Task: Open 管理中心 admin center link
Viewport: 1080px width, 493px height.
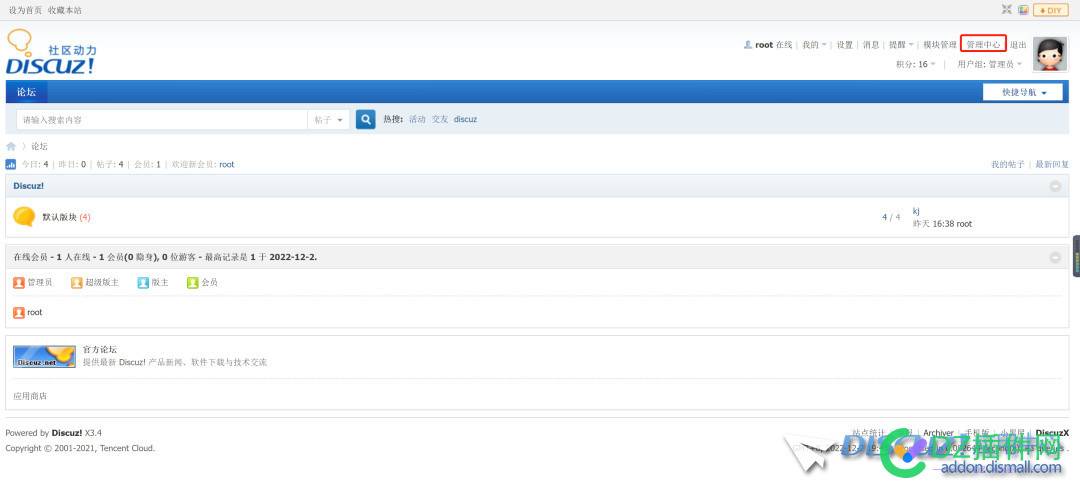Action: (984, 45)
